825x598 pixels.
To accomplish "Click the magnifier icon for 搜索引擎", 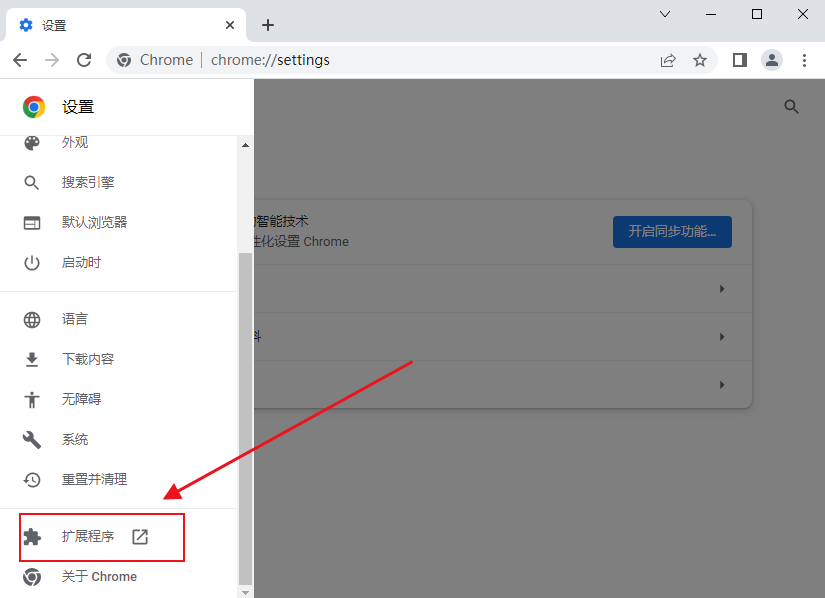I will click(x=32, y=183).
